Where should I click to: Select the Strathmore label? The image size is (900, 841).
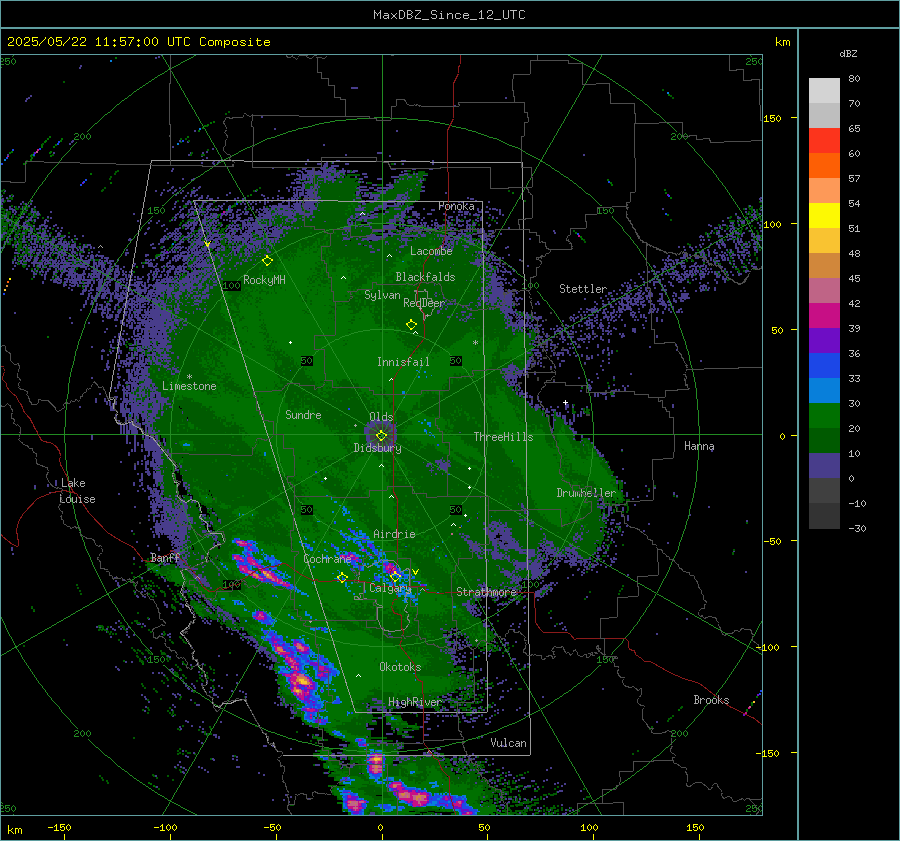486,592
